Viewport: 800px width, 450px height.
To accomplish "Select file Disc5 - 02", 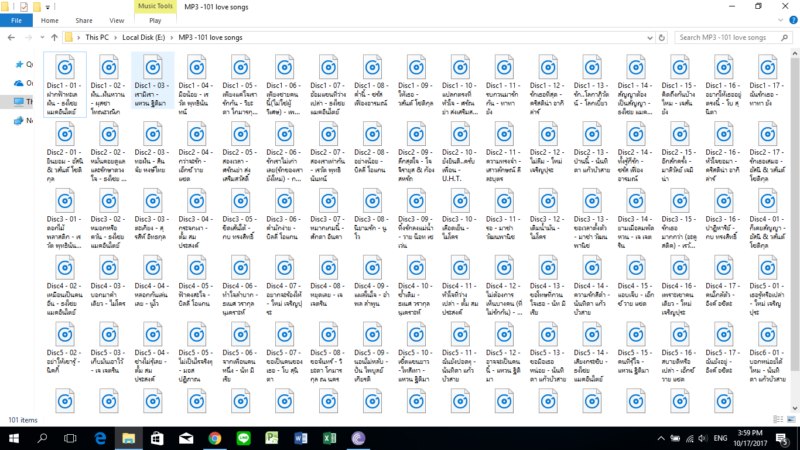I will 65,348.
